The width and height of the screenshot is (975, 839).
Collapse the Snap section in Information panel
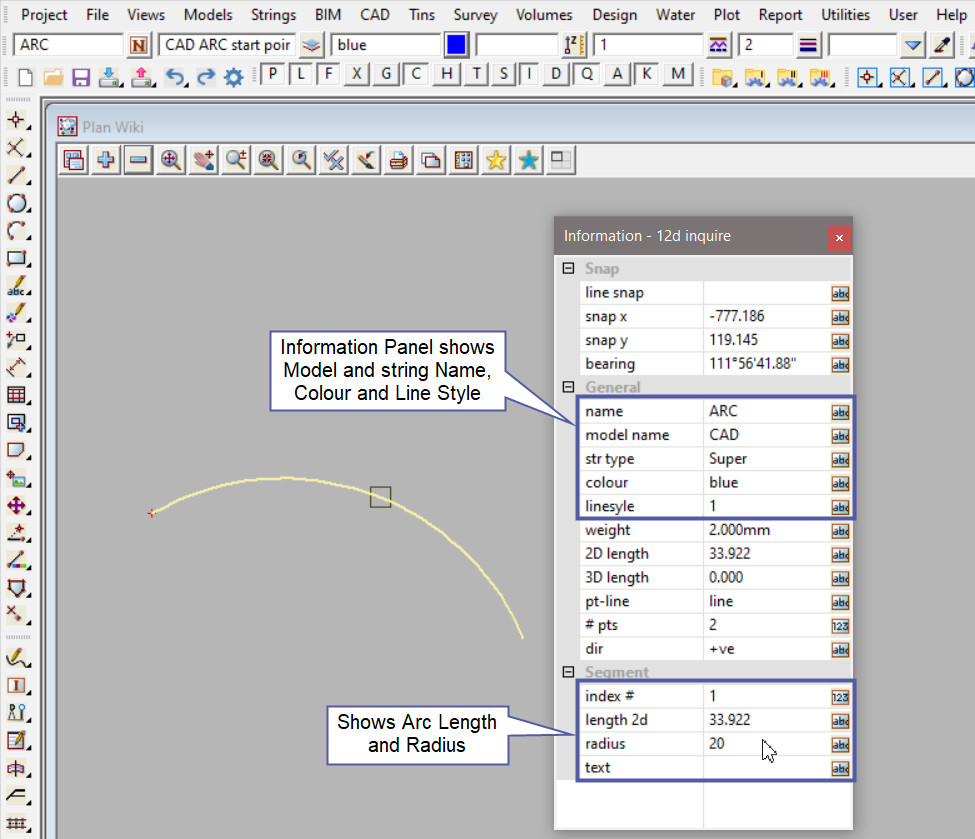tap(568, 269)
